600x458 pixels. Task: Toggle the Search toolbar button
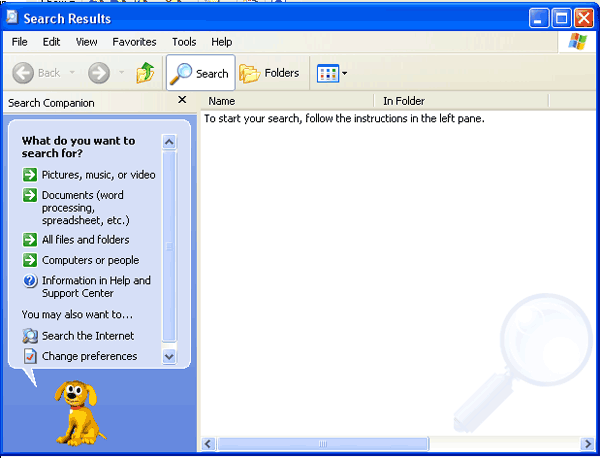(x=200, y=73)
